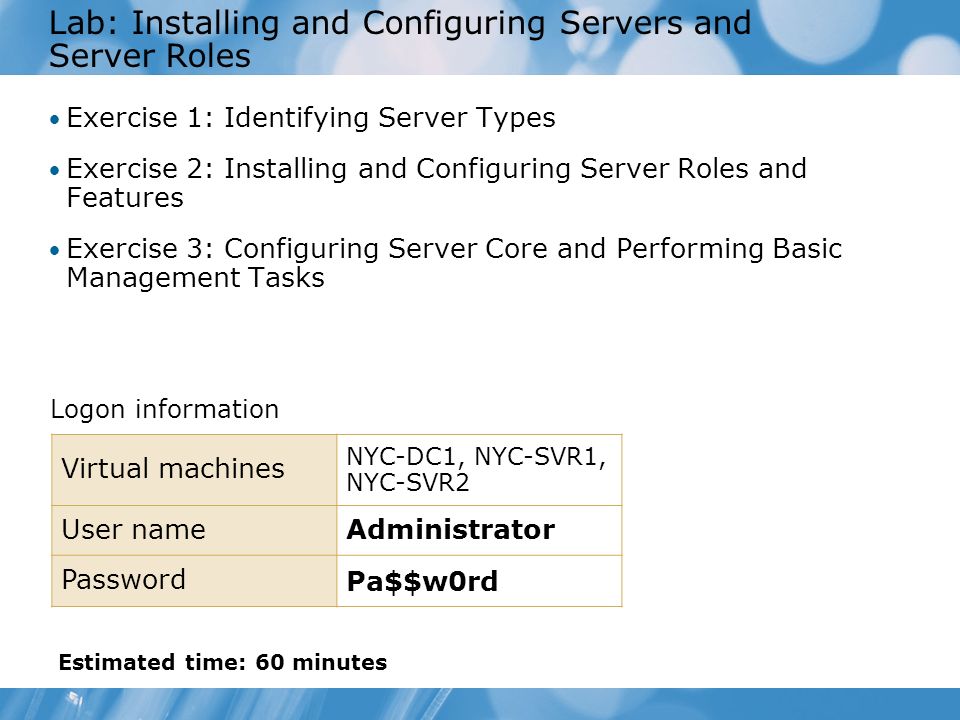Click the bullet dot before Exercise 2

[55, 170]
